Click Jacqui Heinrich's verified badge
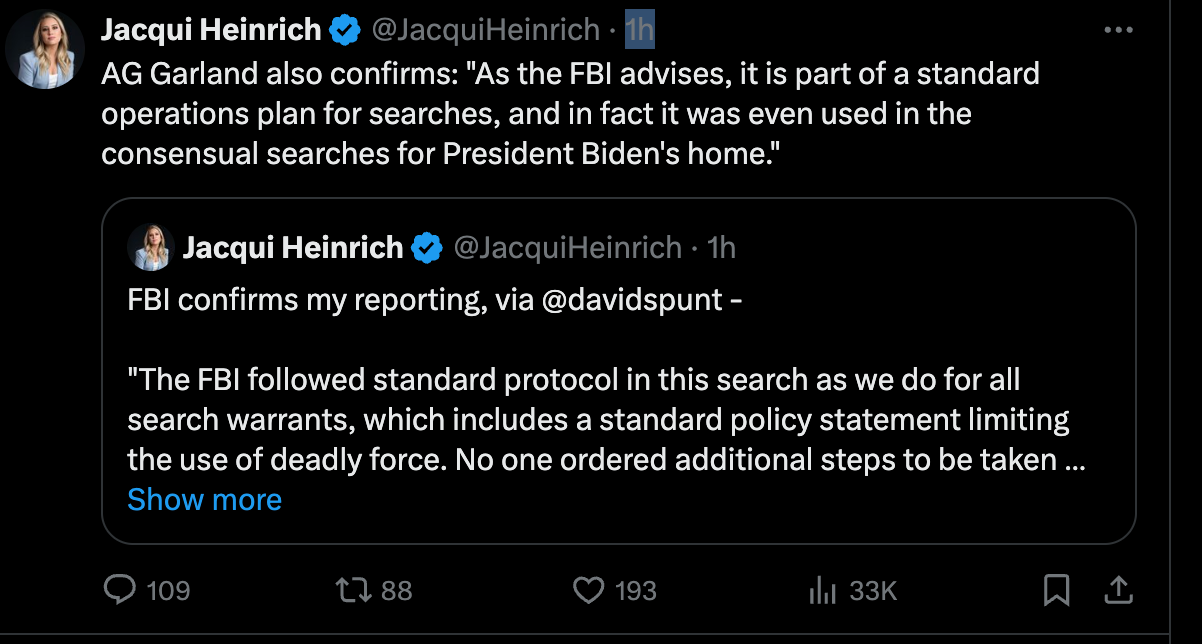Image resolution: width=1202 pixels, height=644 pixels. click(344, 29)
